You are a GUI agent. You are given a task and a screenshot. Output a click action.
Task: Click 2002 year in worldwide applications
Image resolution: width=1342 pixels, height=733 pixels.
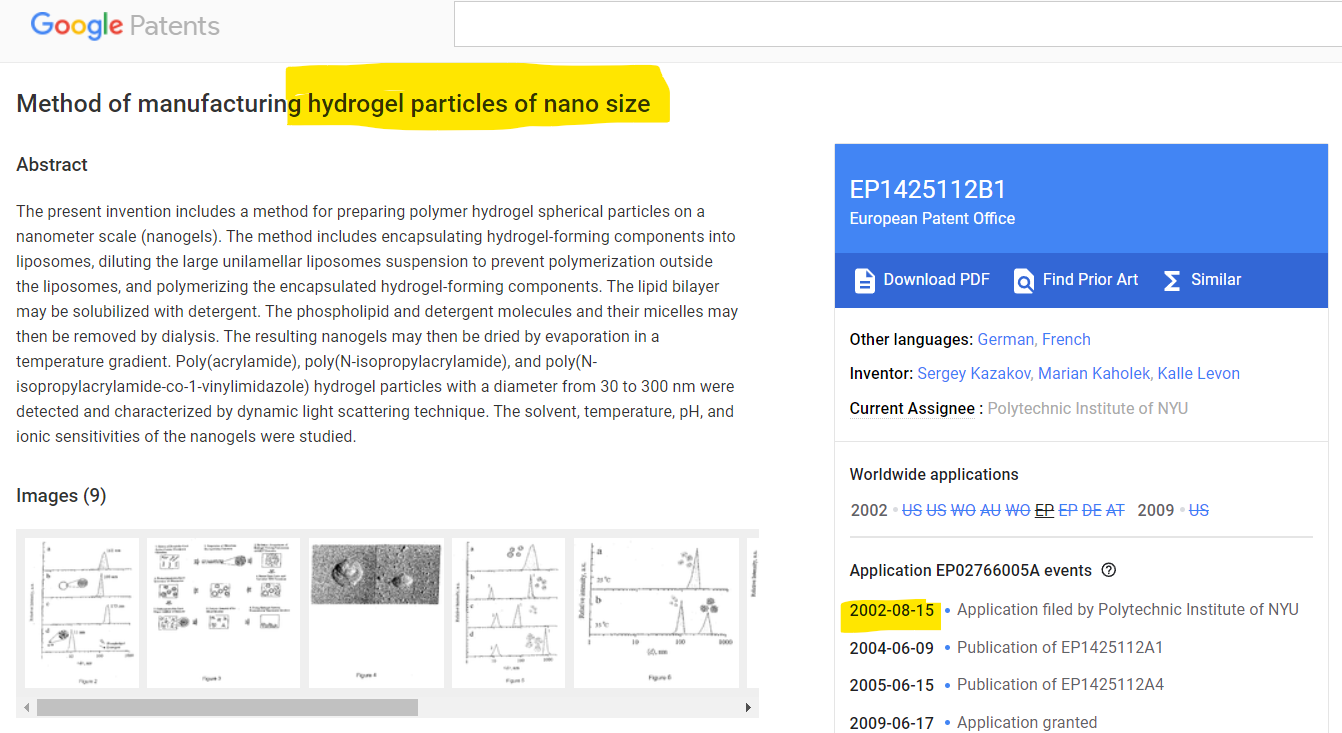pyautogui.click(x=869, y=510)
